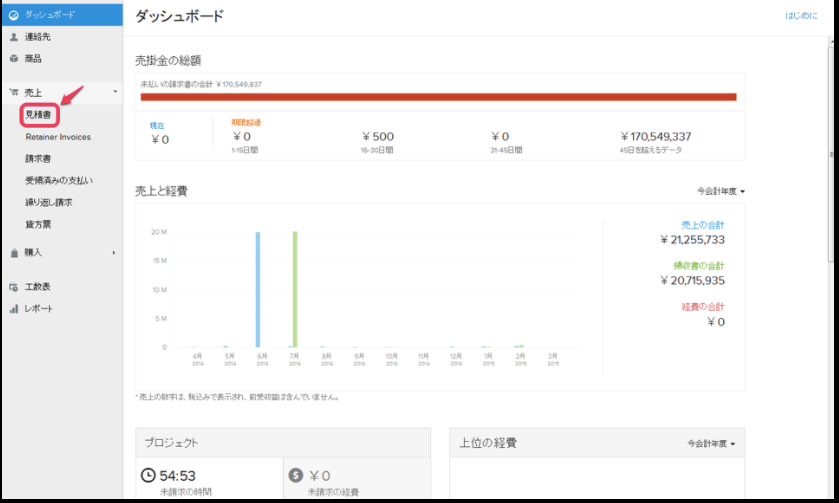
Task: Select 見積書 under the sales menu
Action: tap(39, 115)
